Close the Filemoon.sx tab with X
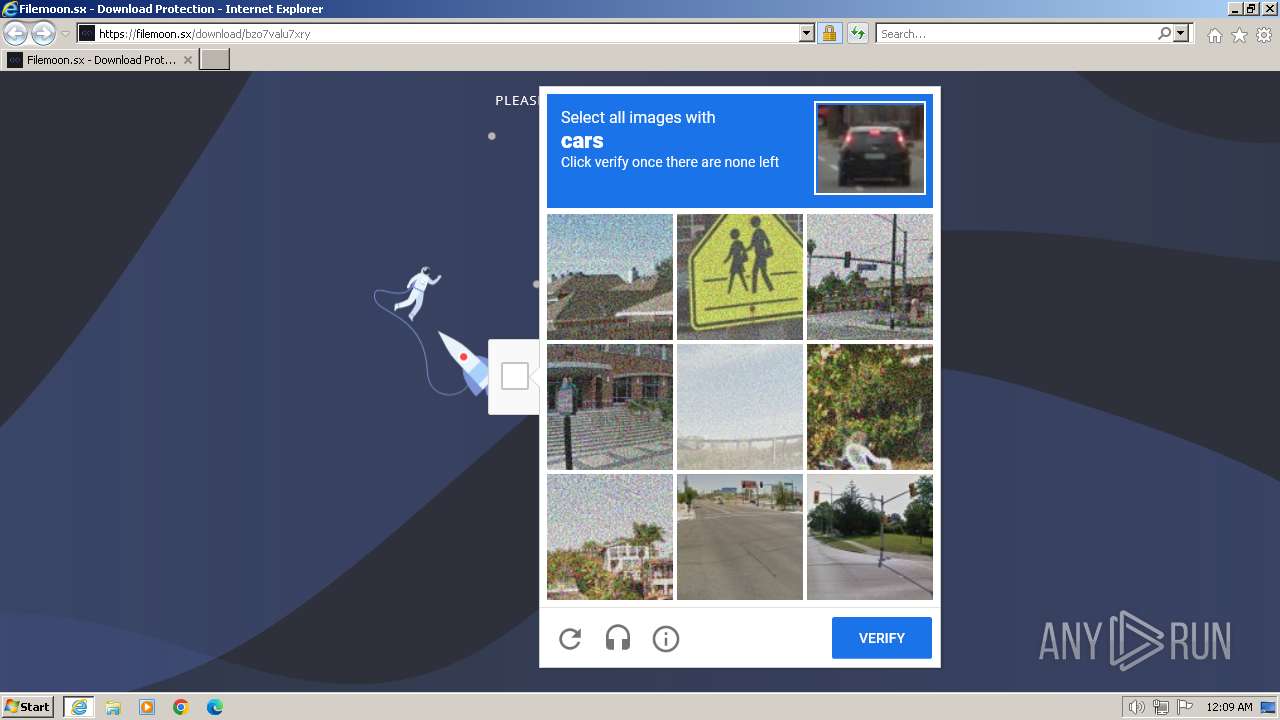This screenshot has height=720, width=1280. (187, 60)
